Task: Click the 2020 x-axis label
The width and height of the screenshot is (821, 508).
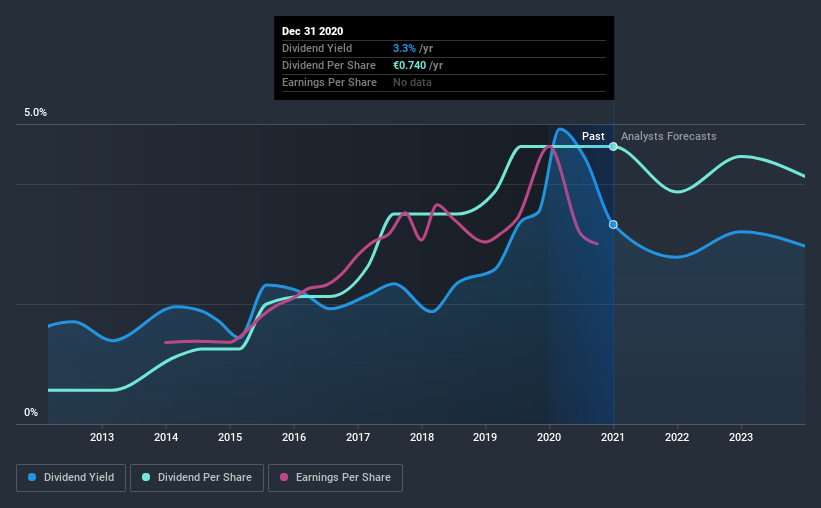Action: pyautogui.click(x=549, y=437)
